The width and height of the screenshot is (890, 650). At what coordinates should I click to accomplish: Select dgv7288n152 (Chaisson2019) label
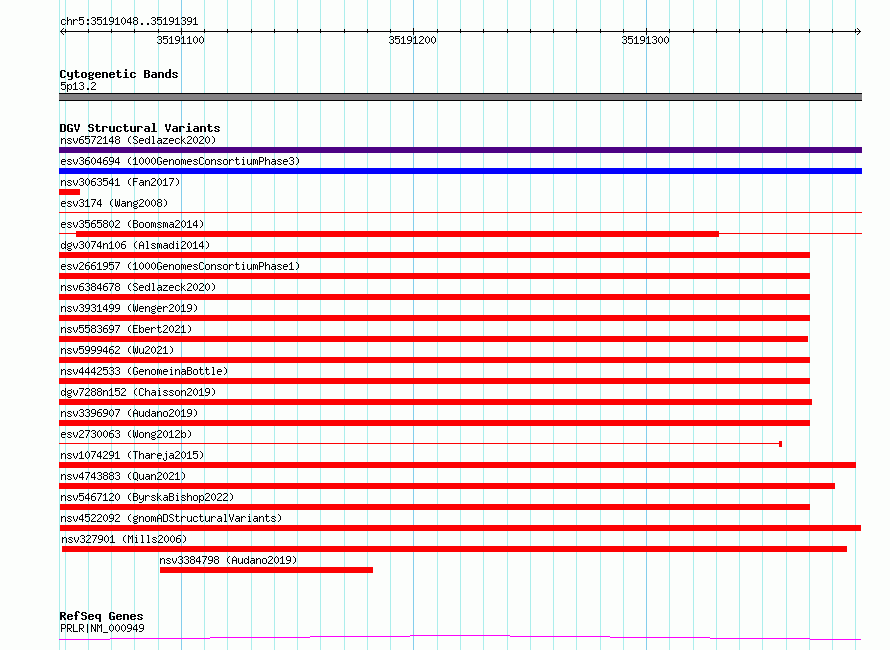(x=138, y=392)
